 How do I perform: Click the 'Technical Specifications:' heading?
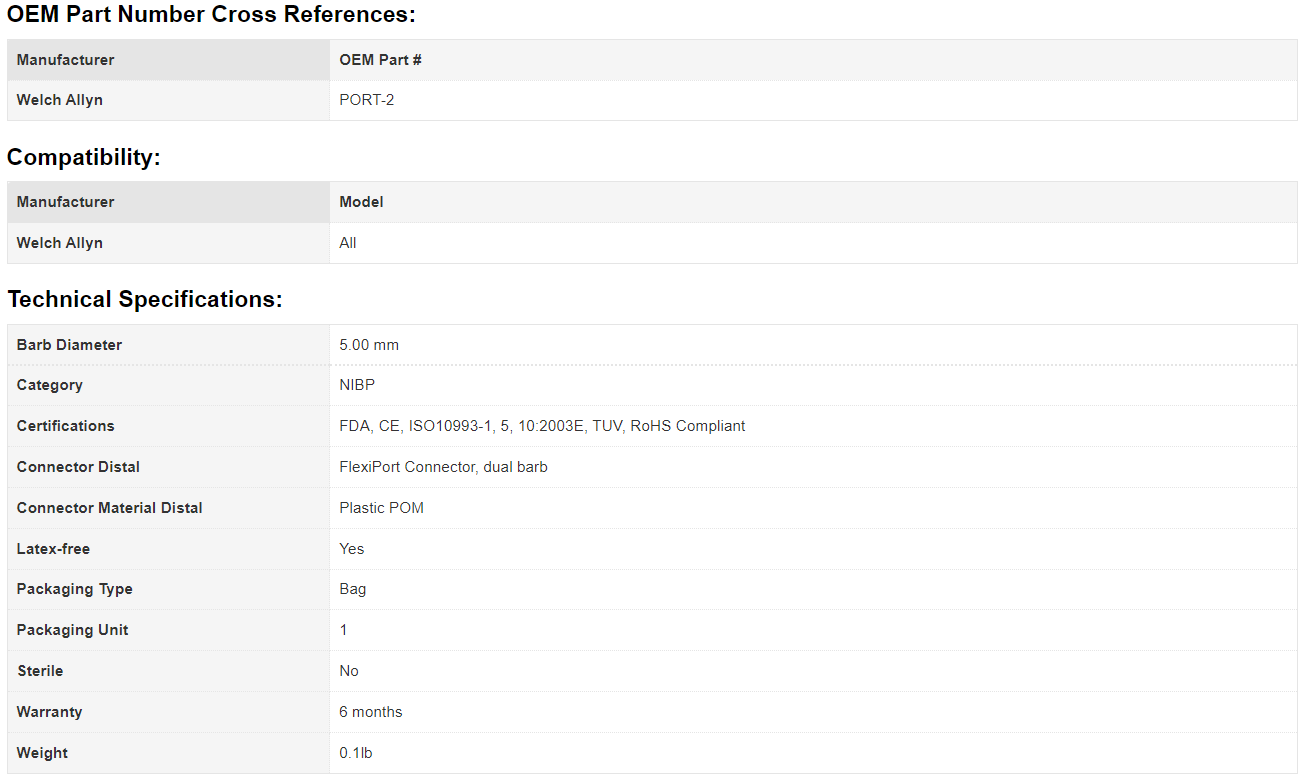(x=145, y=300)
